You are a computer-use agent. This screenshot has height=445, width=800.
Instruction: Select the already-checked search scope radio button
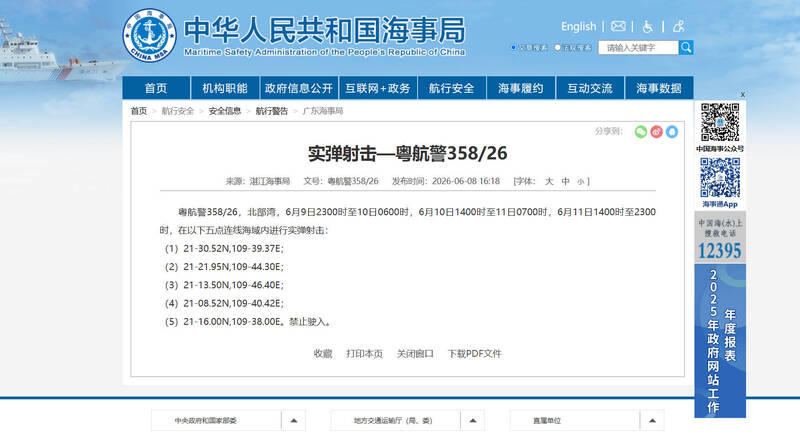click(x=514, y=47)
